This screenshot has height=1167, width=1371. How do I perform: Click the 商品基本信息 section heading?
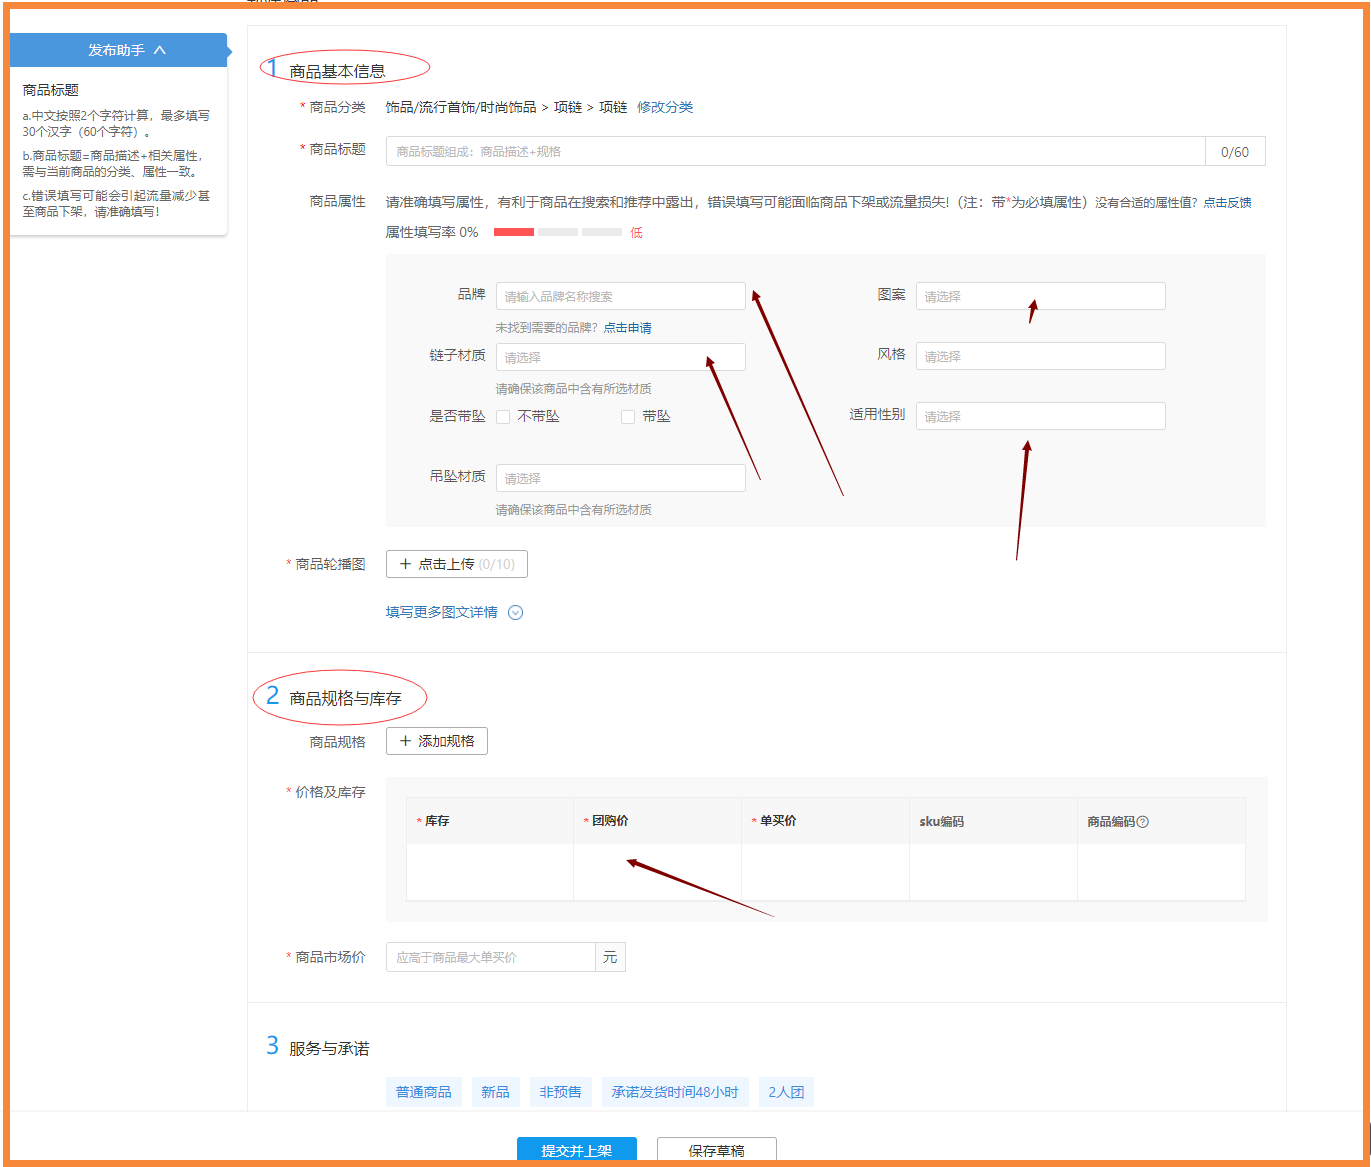pyautogui.click(x=337, y=72)
